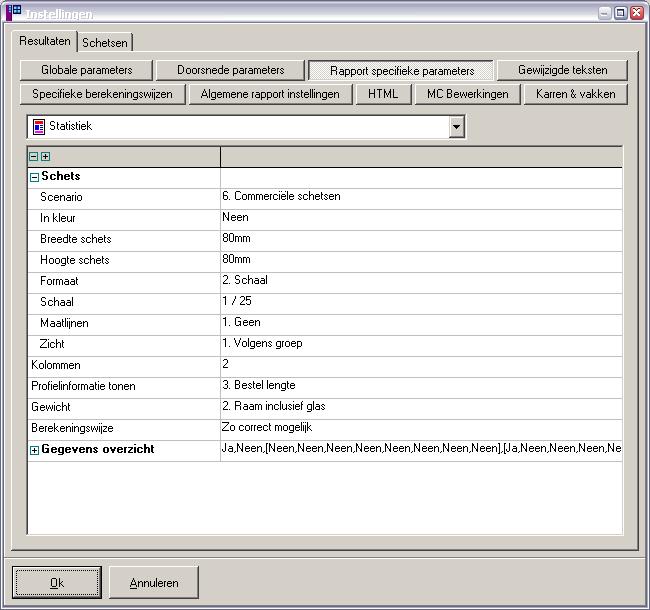Open Algemene rapport instellingen
The width and height of the screenshot is (650, 610).
coord(270,94)
